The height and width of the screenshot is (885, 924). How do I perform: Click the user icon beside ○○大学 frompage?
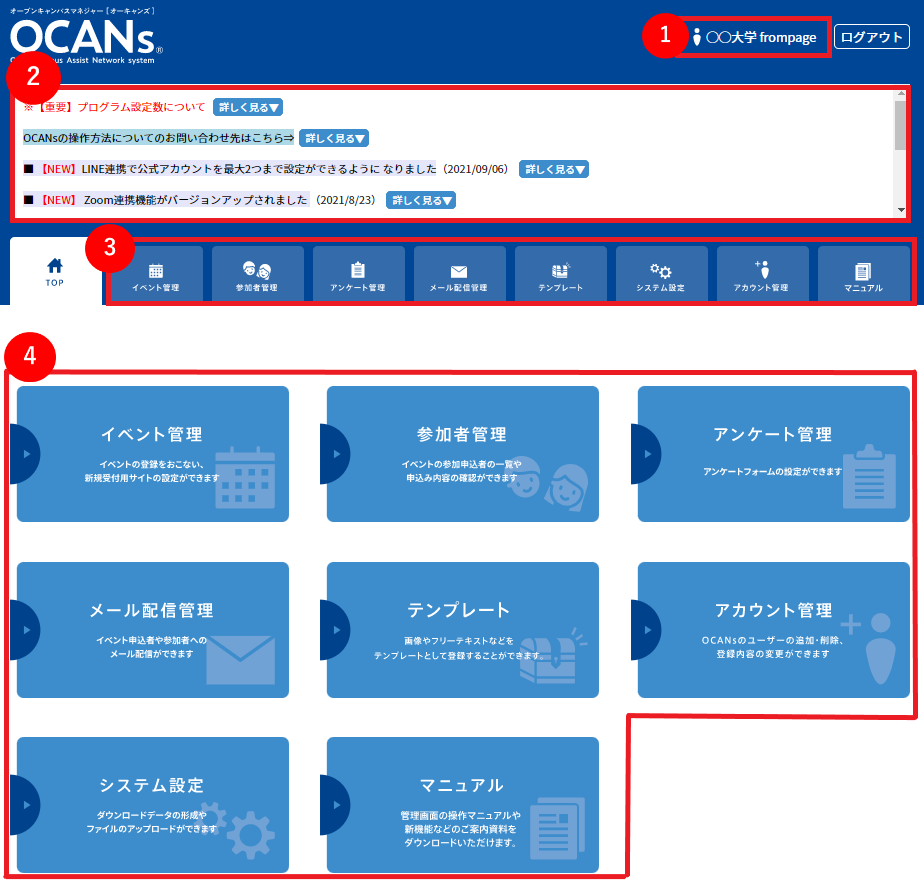(697, 37)
